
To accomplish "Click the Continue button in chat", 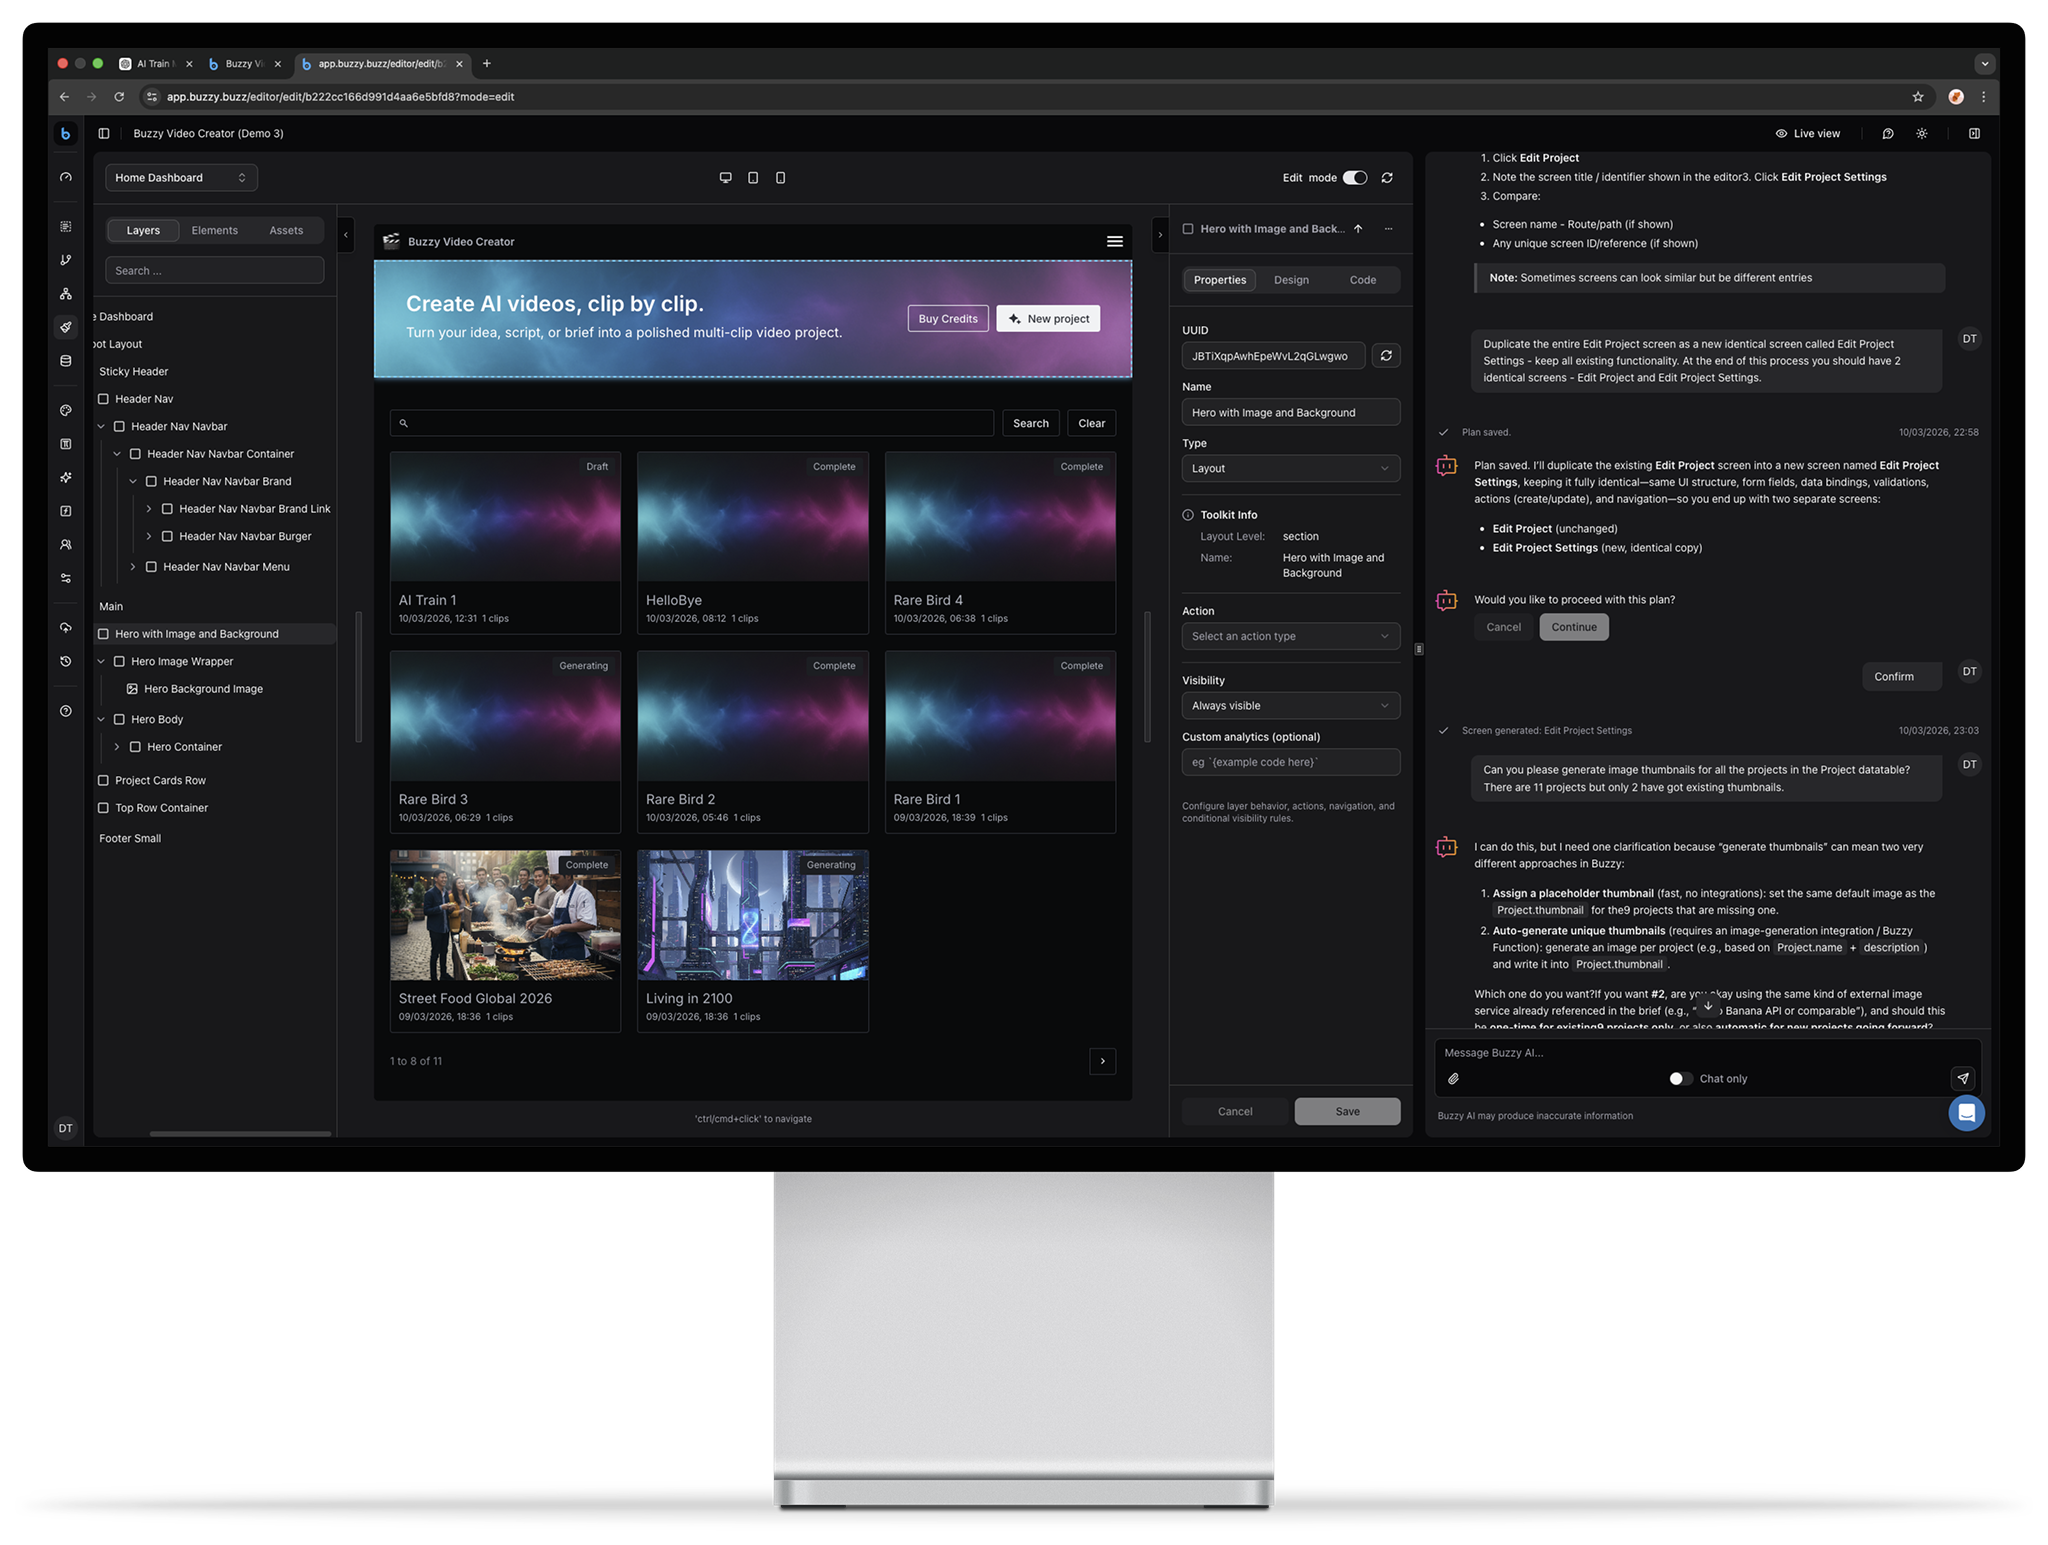I will (x=1573, y=627).
